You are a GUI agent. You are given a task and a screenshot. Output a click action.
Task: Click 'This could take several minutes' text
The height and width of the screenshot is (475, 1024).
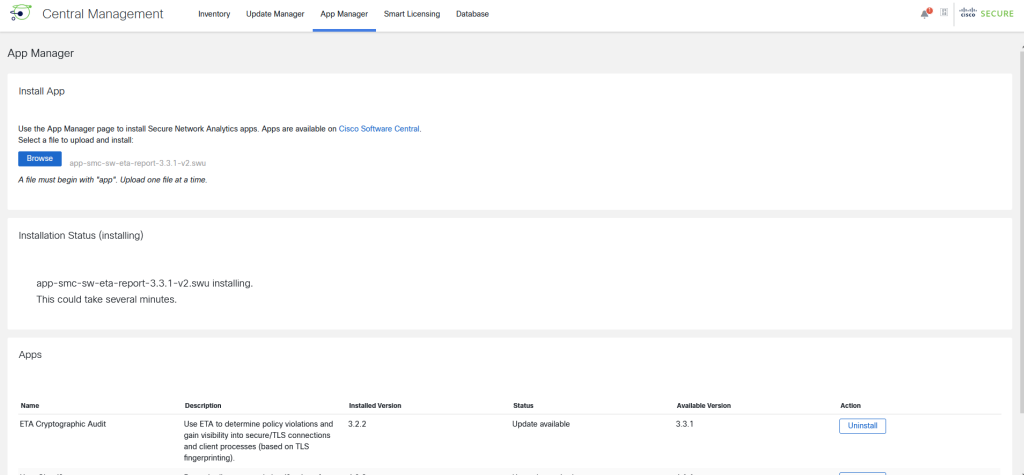106,300
